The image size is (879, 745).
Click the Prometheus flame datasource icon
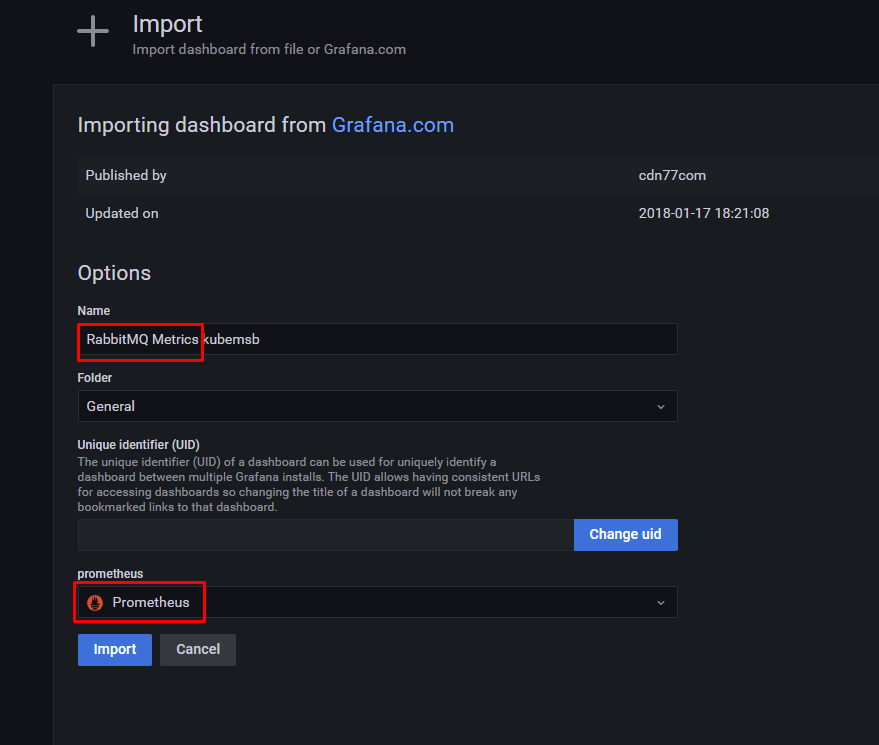click(95, 603)
